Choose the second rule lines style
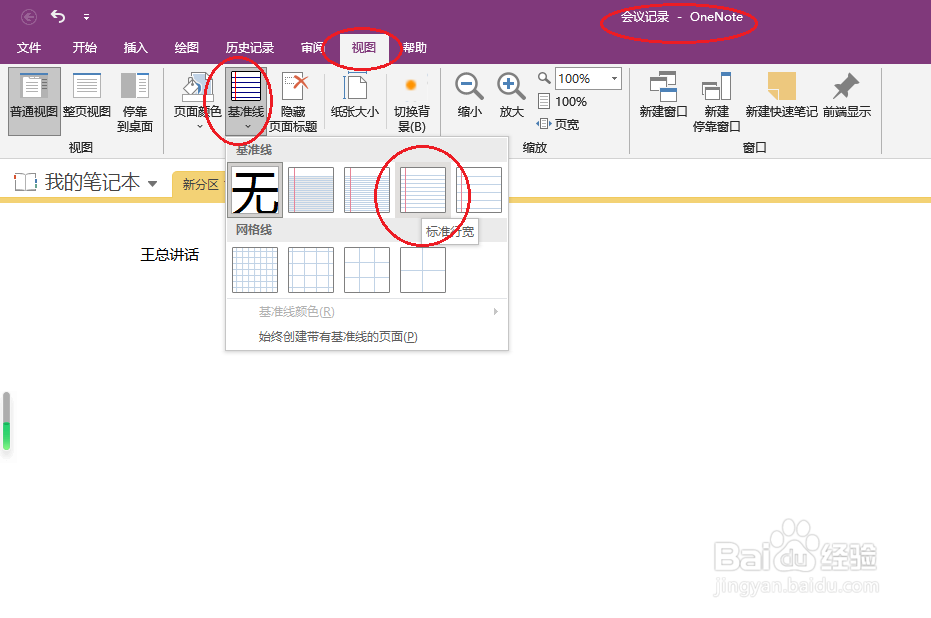Viewport: 931px width, 618px height. 367,190
